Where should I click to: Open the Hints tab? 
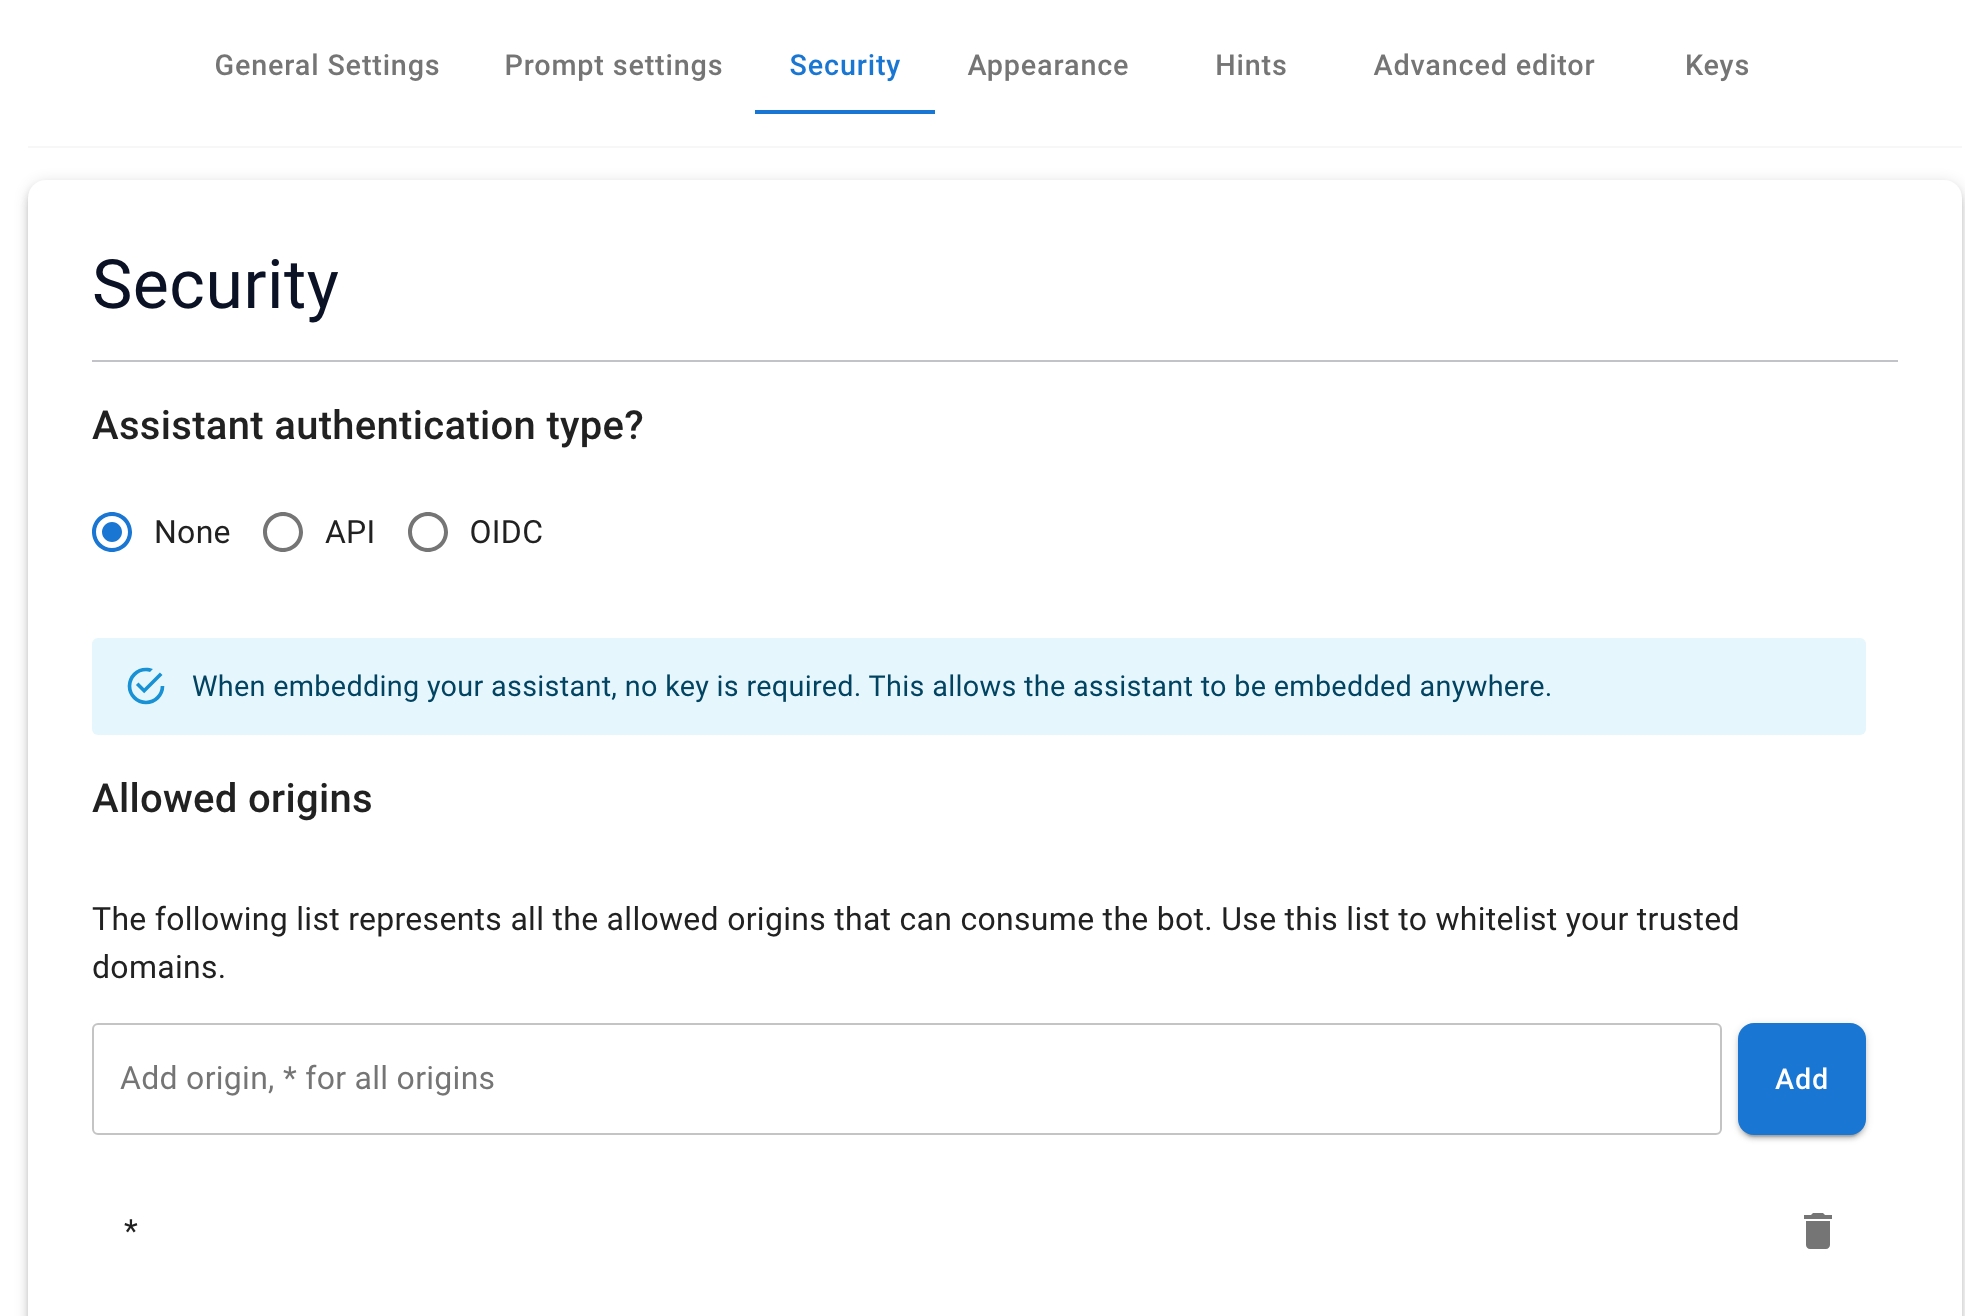(x=1251, y=66)
